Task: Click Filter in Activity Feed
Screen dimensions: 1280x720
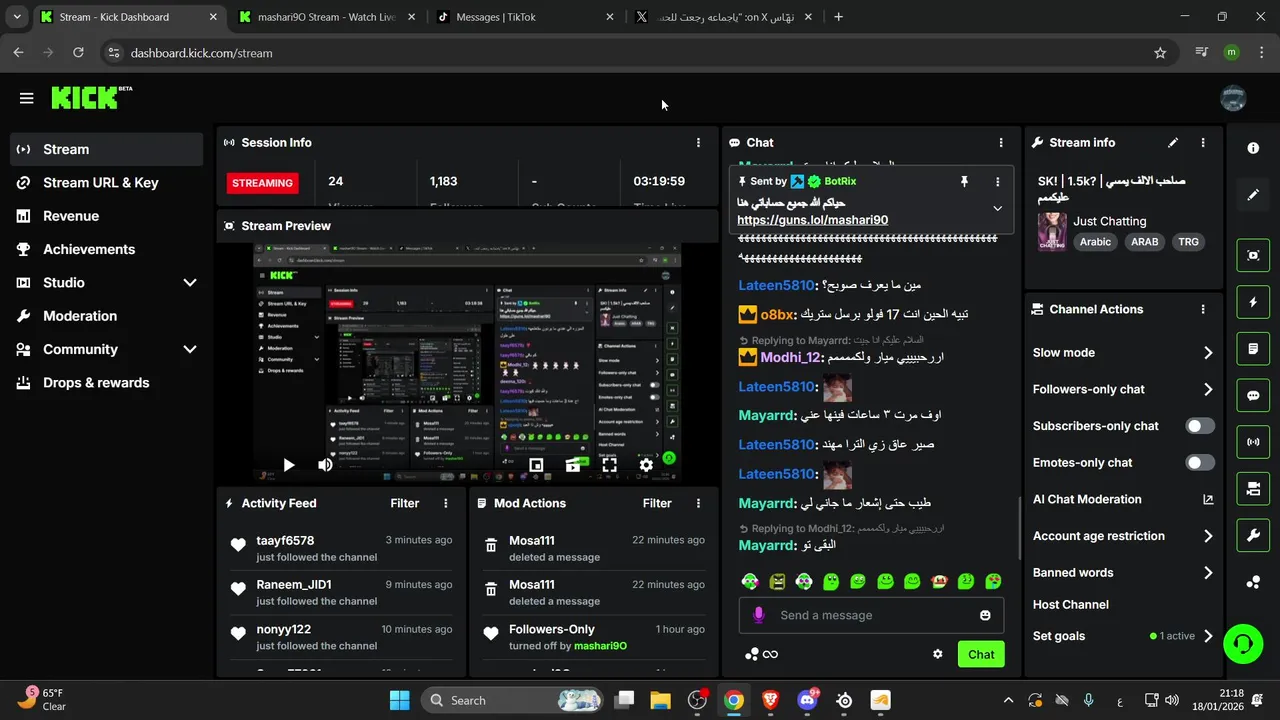Action: click(x=405, y=504)
